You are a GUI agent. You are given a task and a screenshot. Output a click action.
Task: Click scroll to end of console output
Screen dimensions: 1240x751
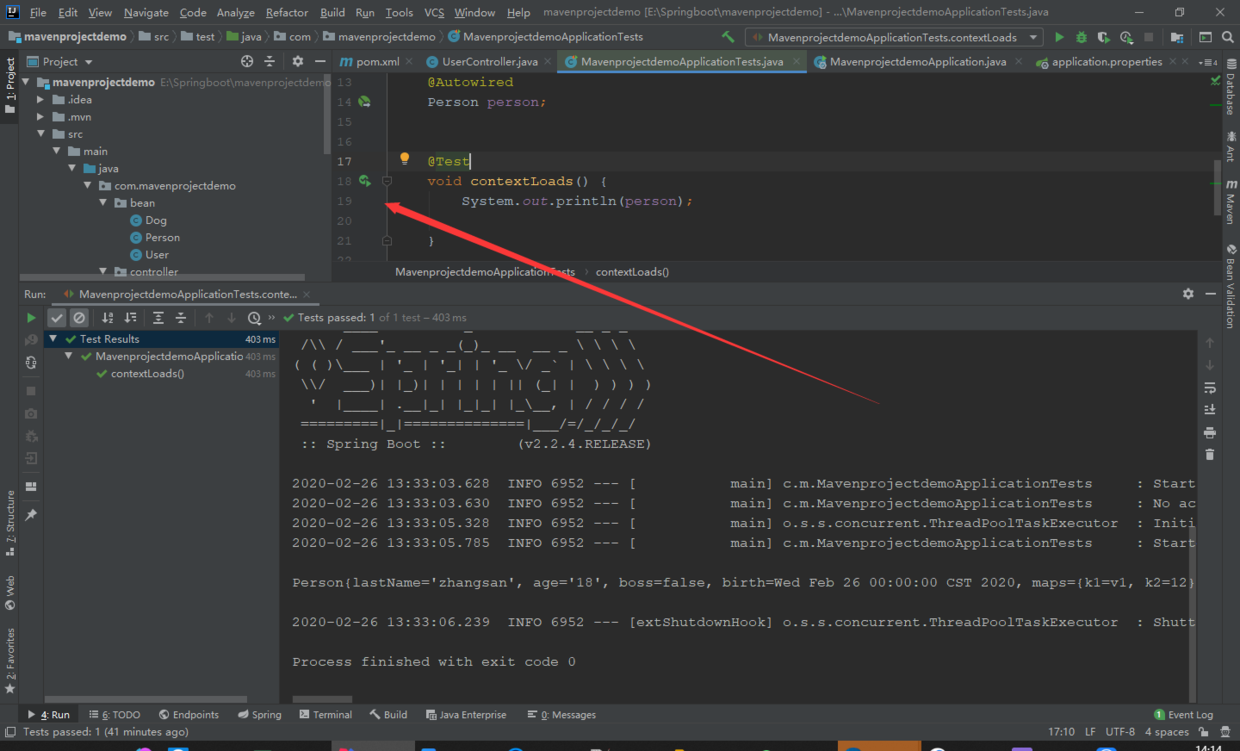pos(1210,410)
